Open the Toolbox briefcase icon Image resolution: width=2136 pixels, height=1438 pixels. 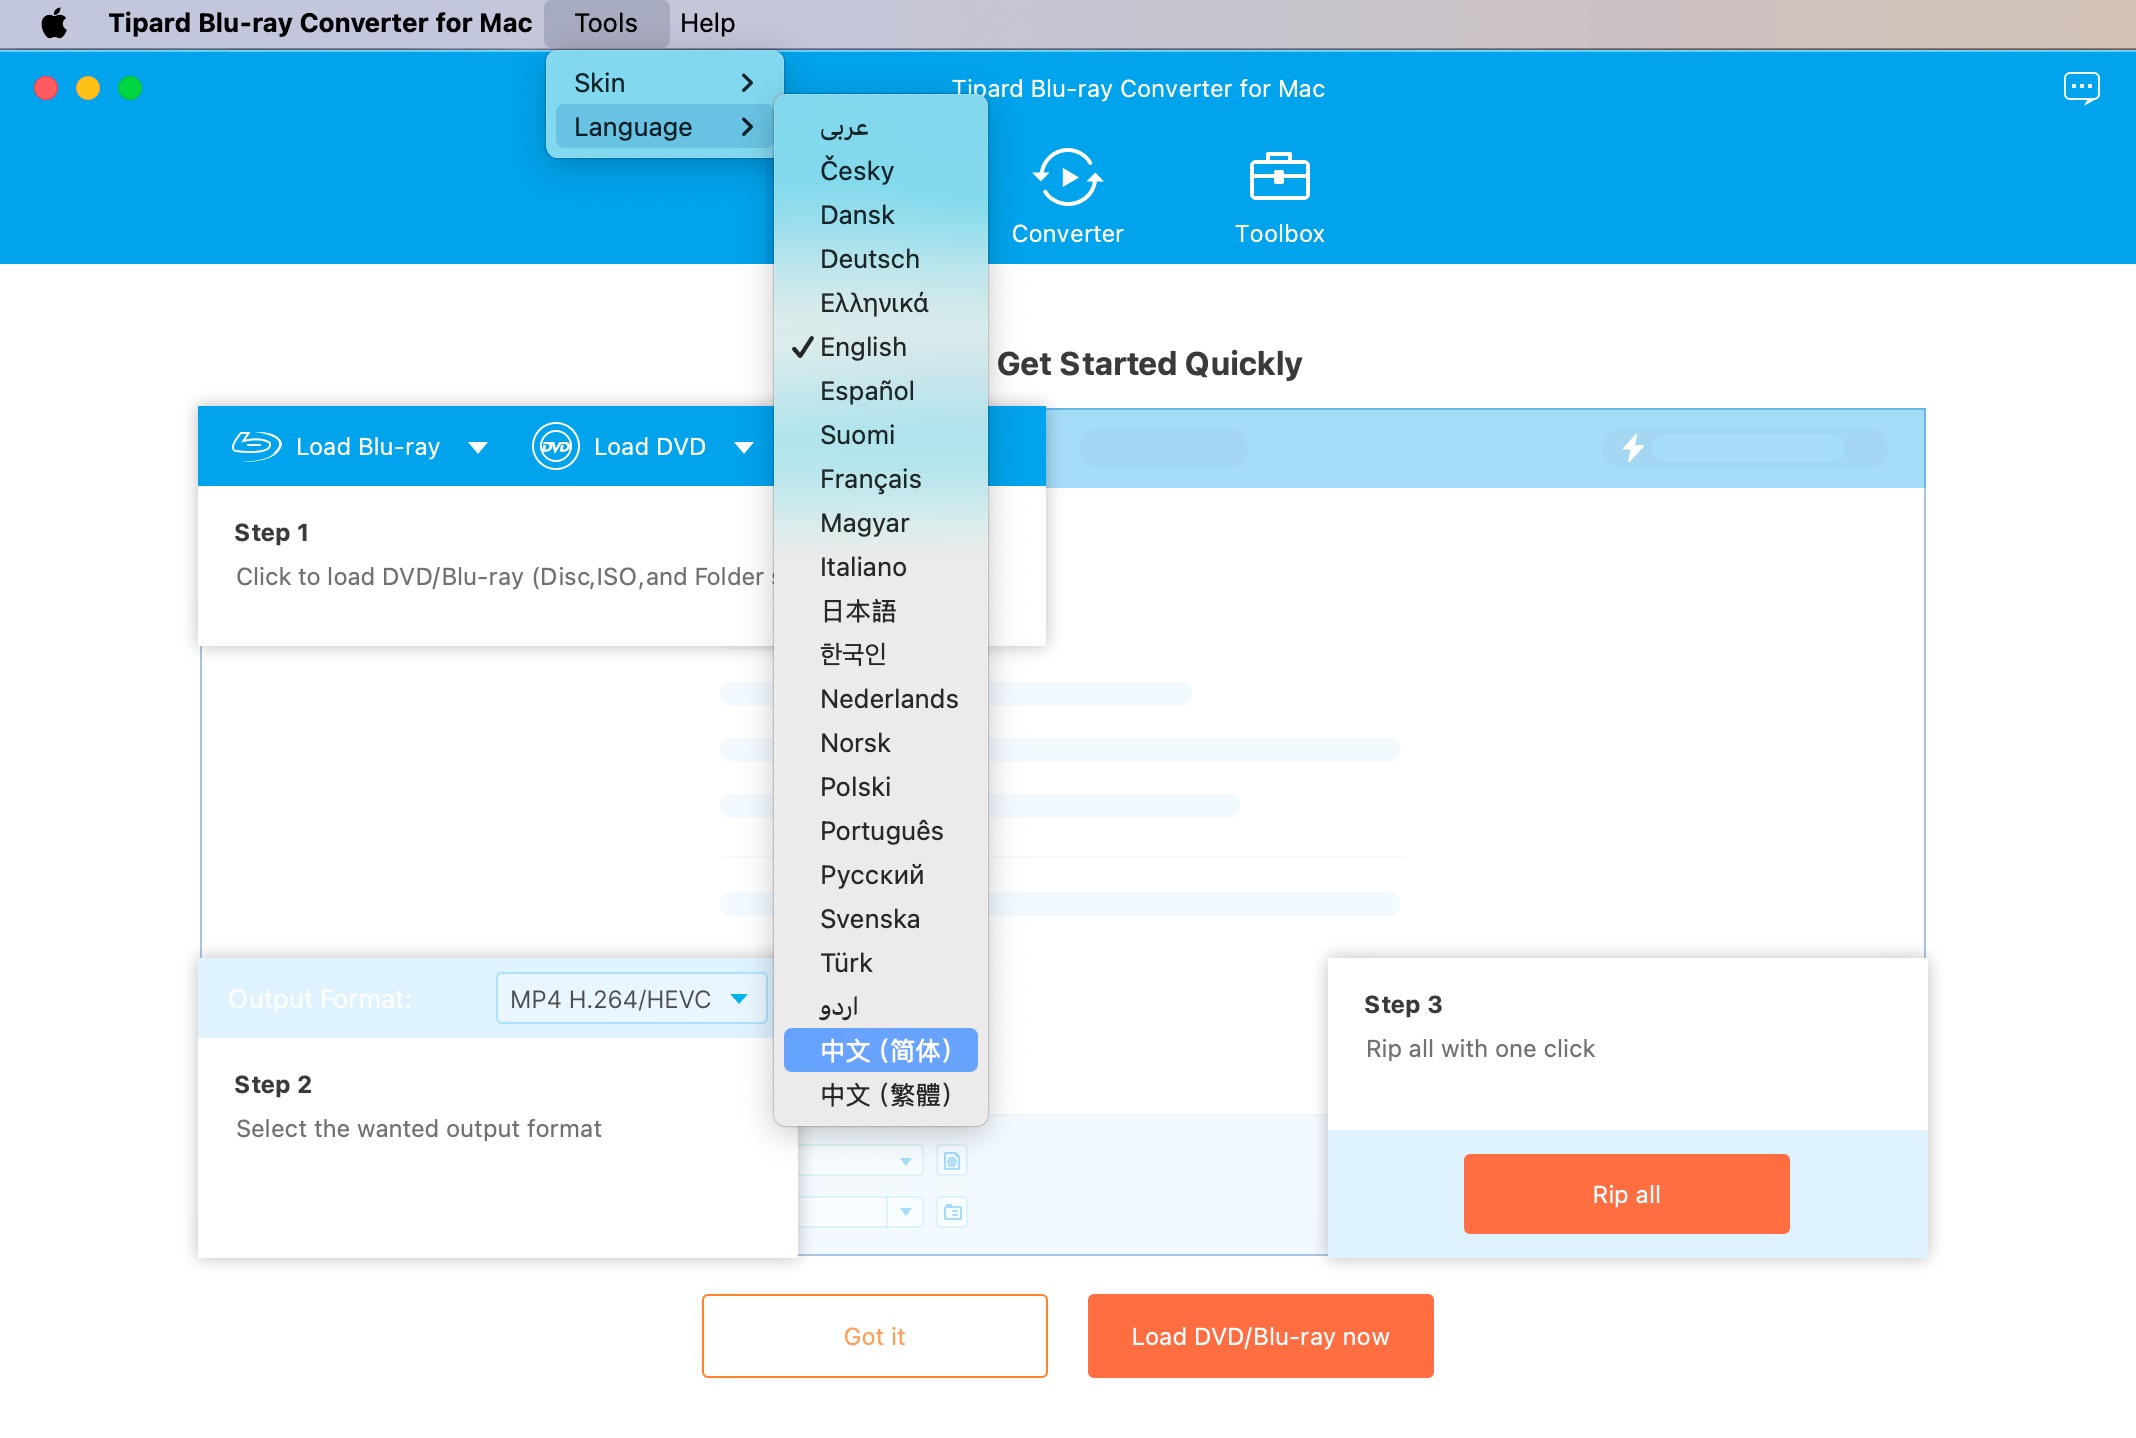click(1279, 178)
